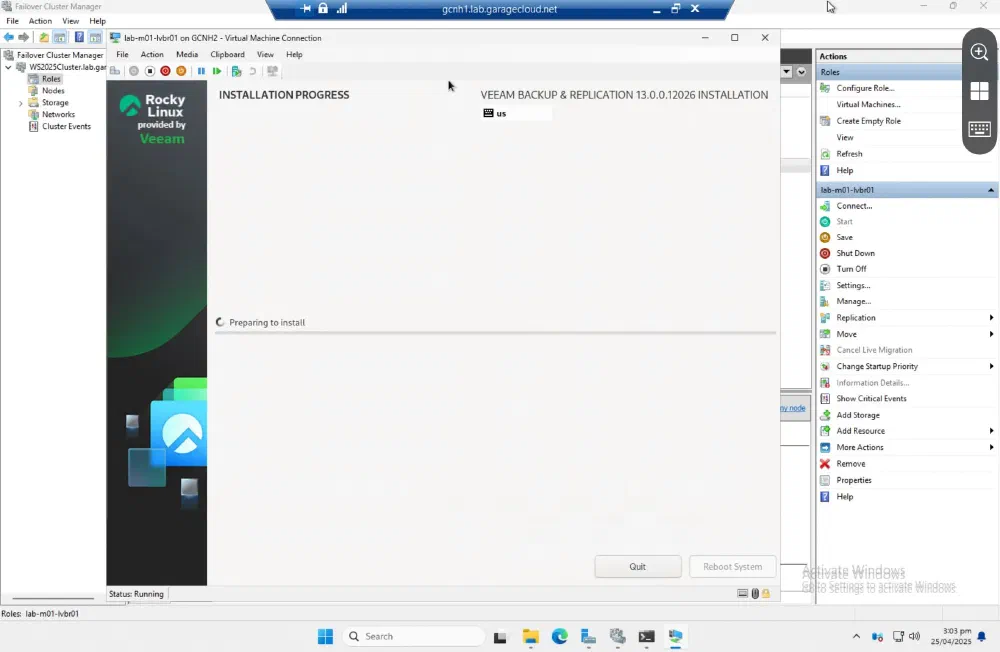Click Turn Off in Actions pane
Viewport: 1000px width, 652px height.
coord(851,269)
